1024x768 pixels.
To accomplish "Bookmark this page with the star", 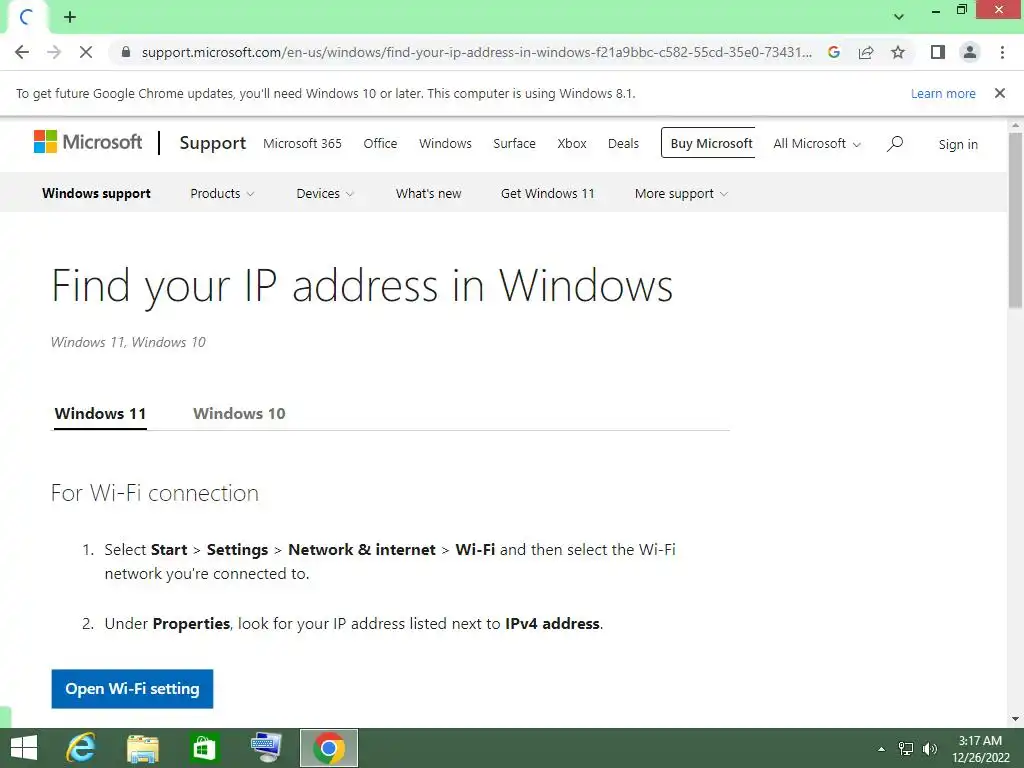I will tap(898, 52).
